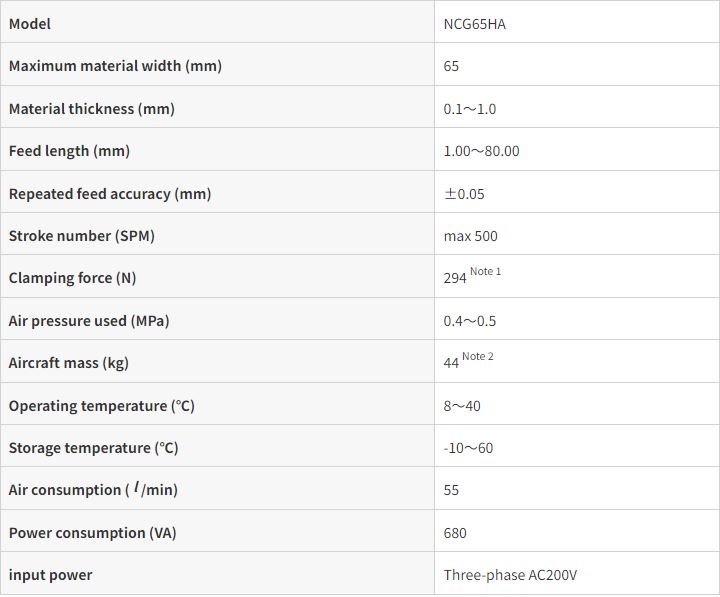The image size is (720, 597).
Task: Select the NCG65HA model value
Action: pos(475,24)
